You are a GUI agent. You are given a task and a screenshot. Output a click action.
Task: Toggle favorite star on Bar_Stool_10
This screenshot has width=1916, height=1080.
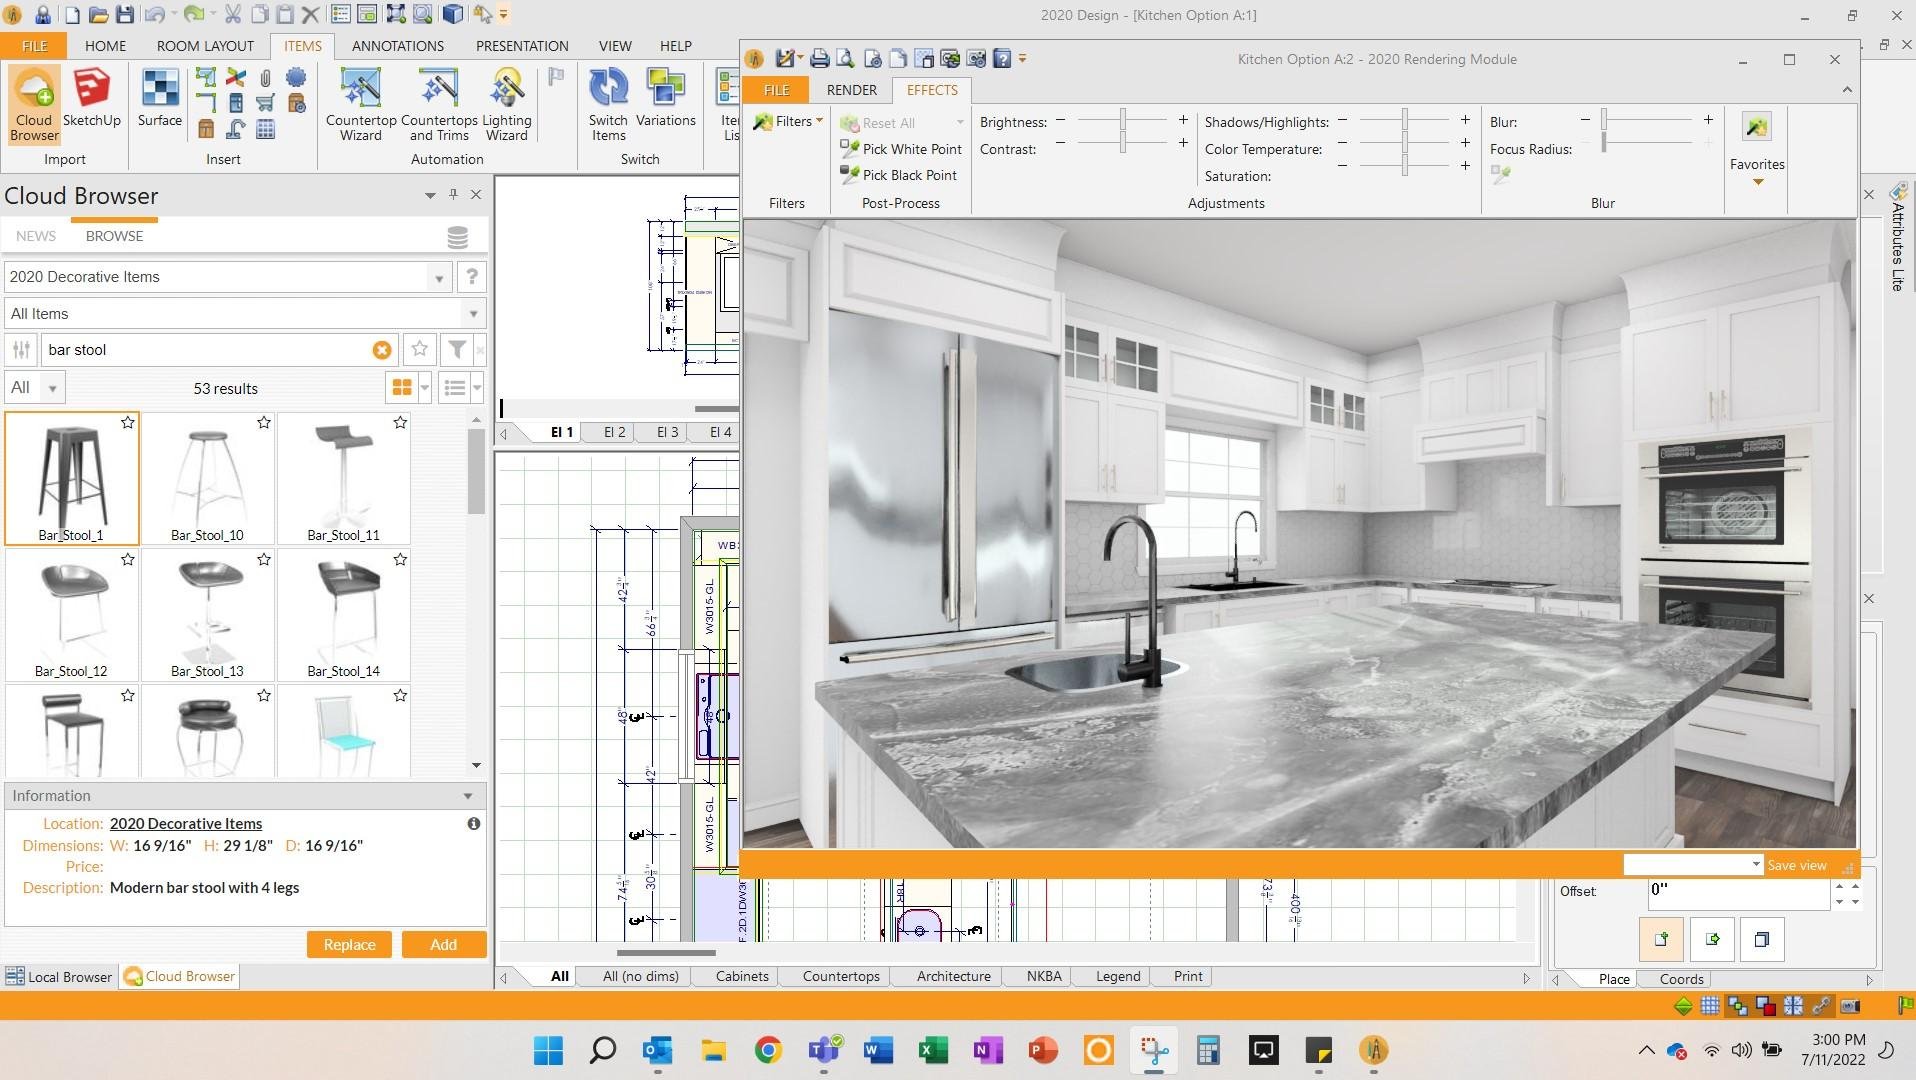coord(264,423)
